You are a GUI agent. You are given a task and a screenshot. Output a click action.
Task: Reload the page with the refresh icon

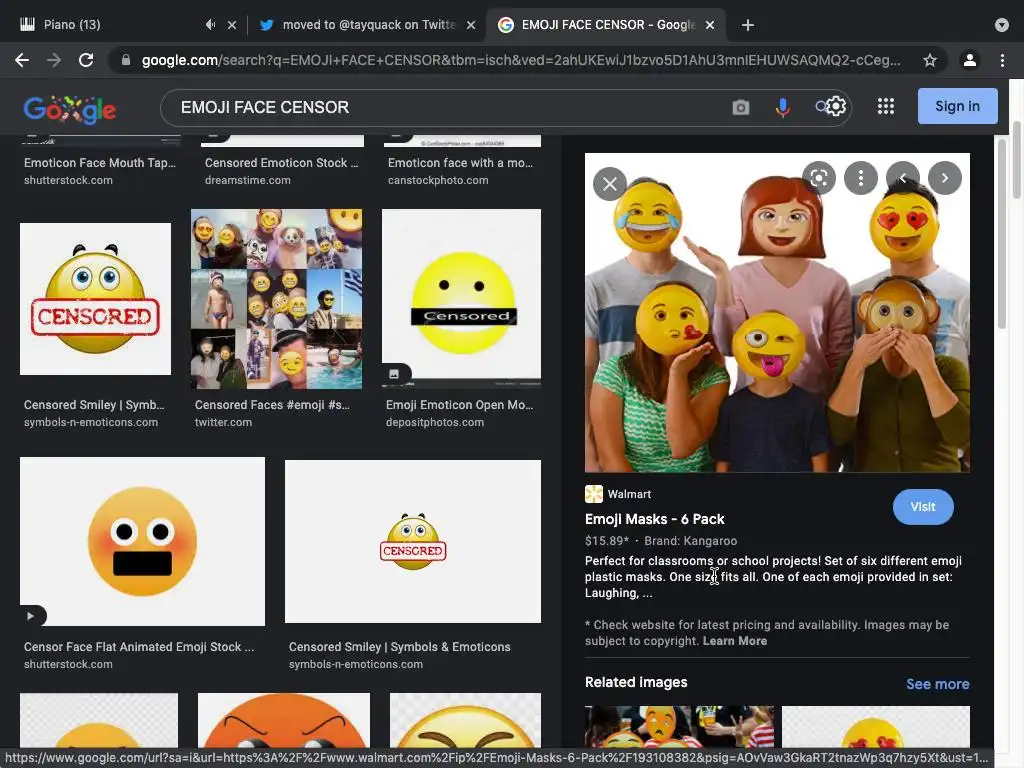coord(86,60)
